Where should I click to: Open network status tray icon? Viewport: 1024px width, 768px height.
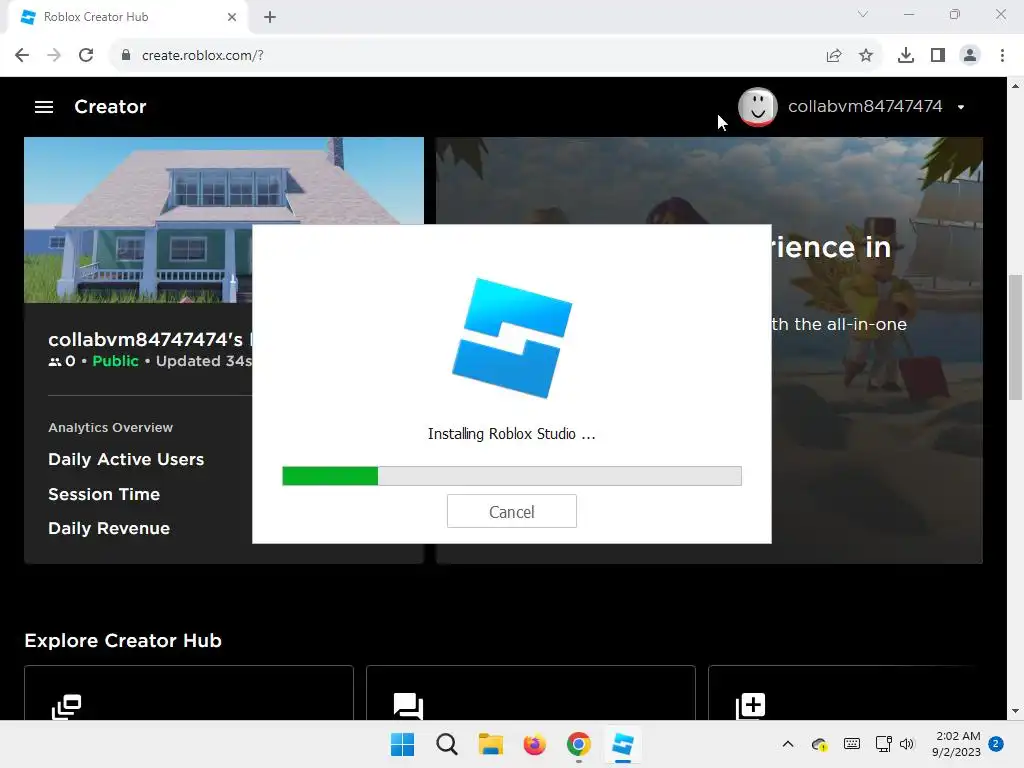tap(884, 744)
